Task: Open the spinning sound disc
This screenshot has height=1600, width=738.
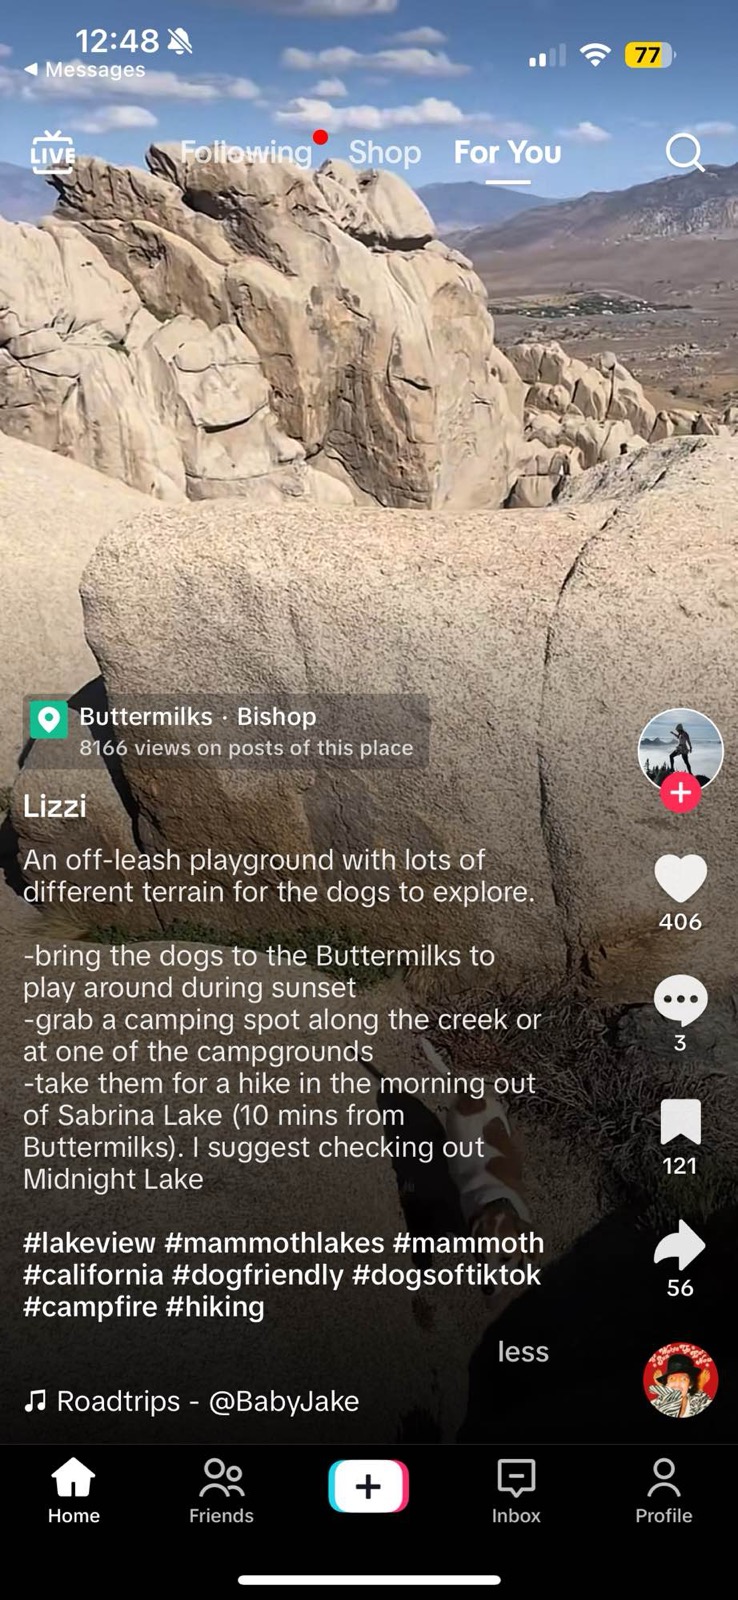Action: coord(680,1380)
